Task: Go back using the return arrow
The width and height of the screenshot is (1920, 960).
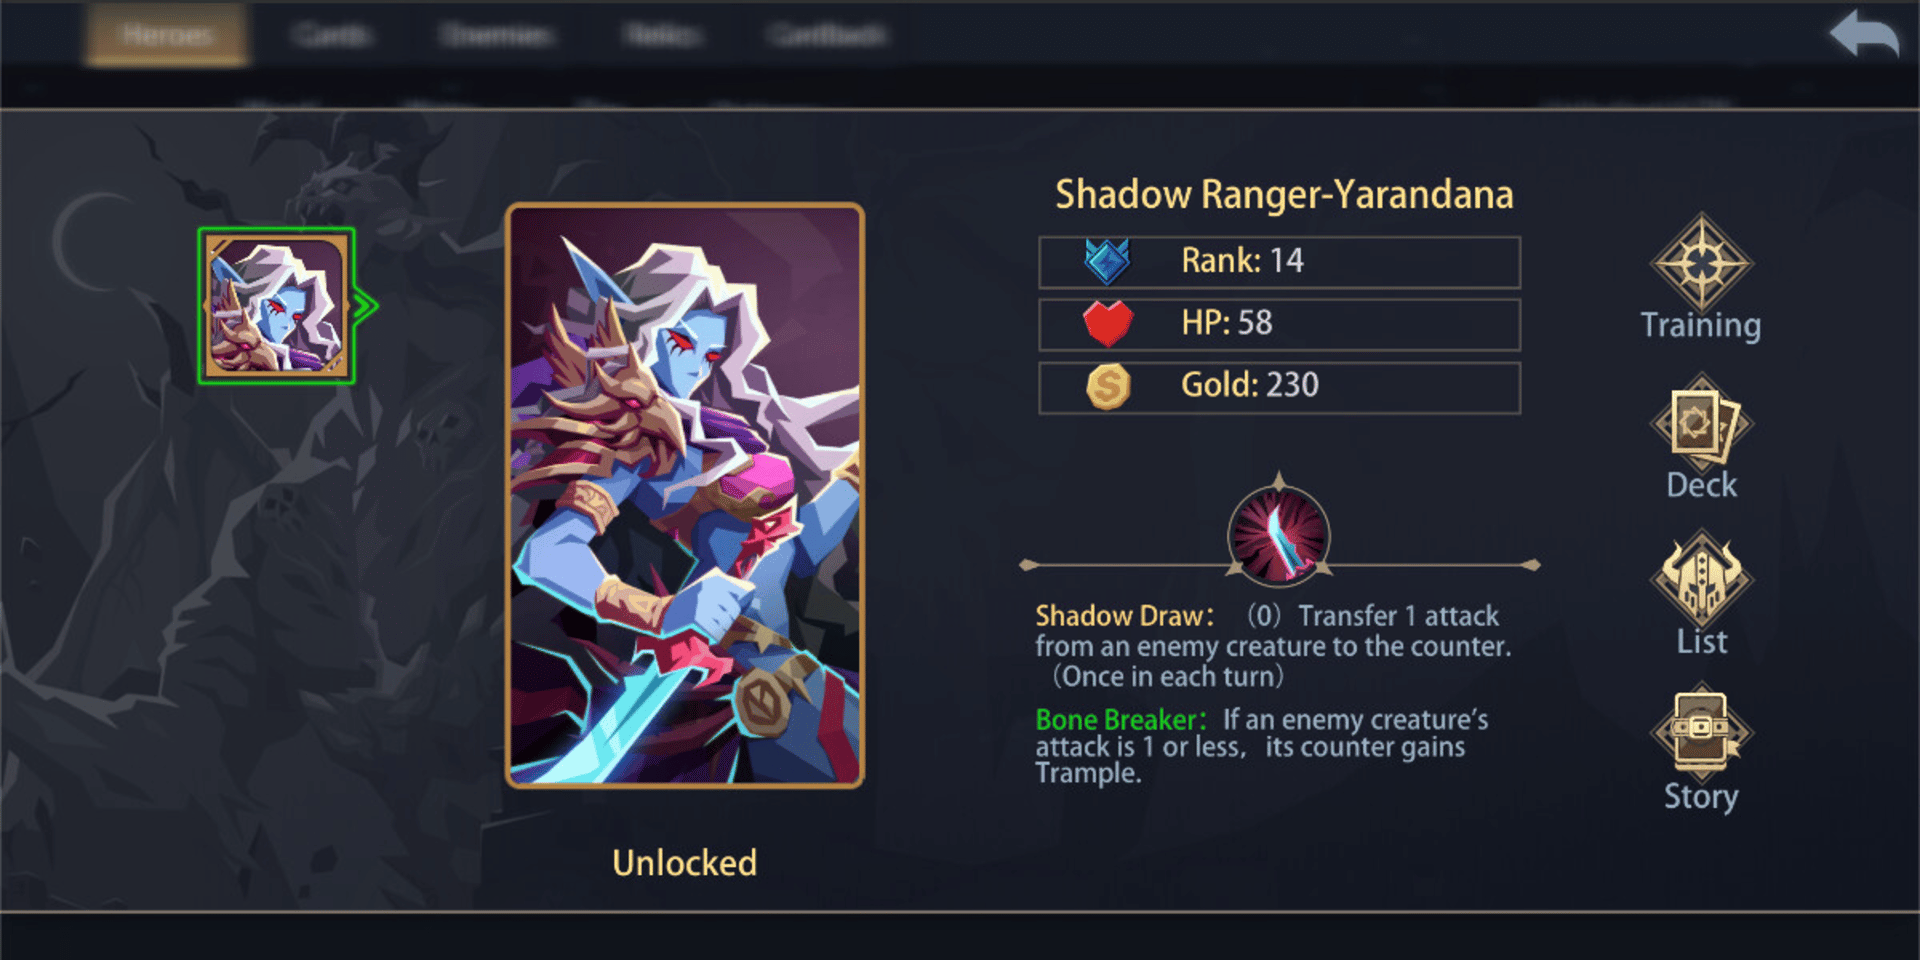Action: [1864, 34]
